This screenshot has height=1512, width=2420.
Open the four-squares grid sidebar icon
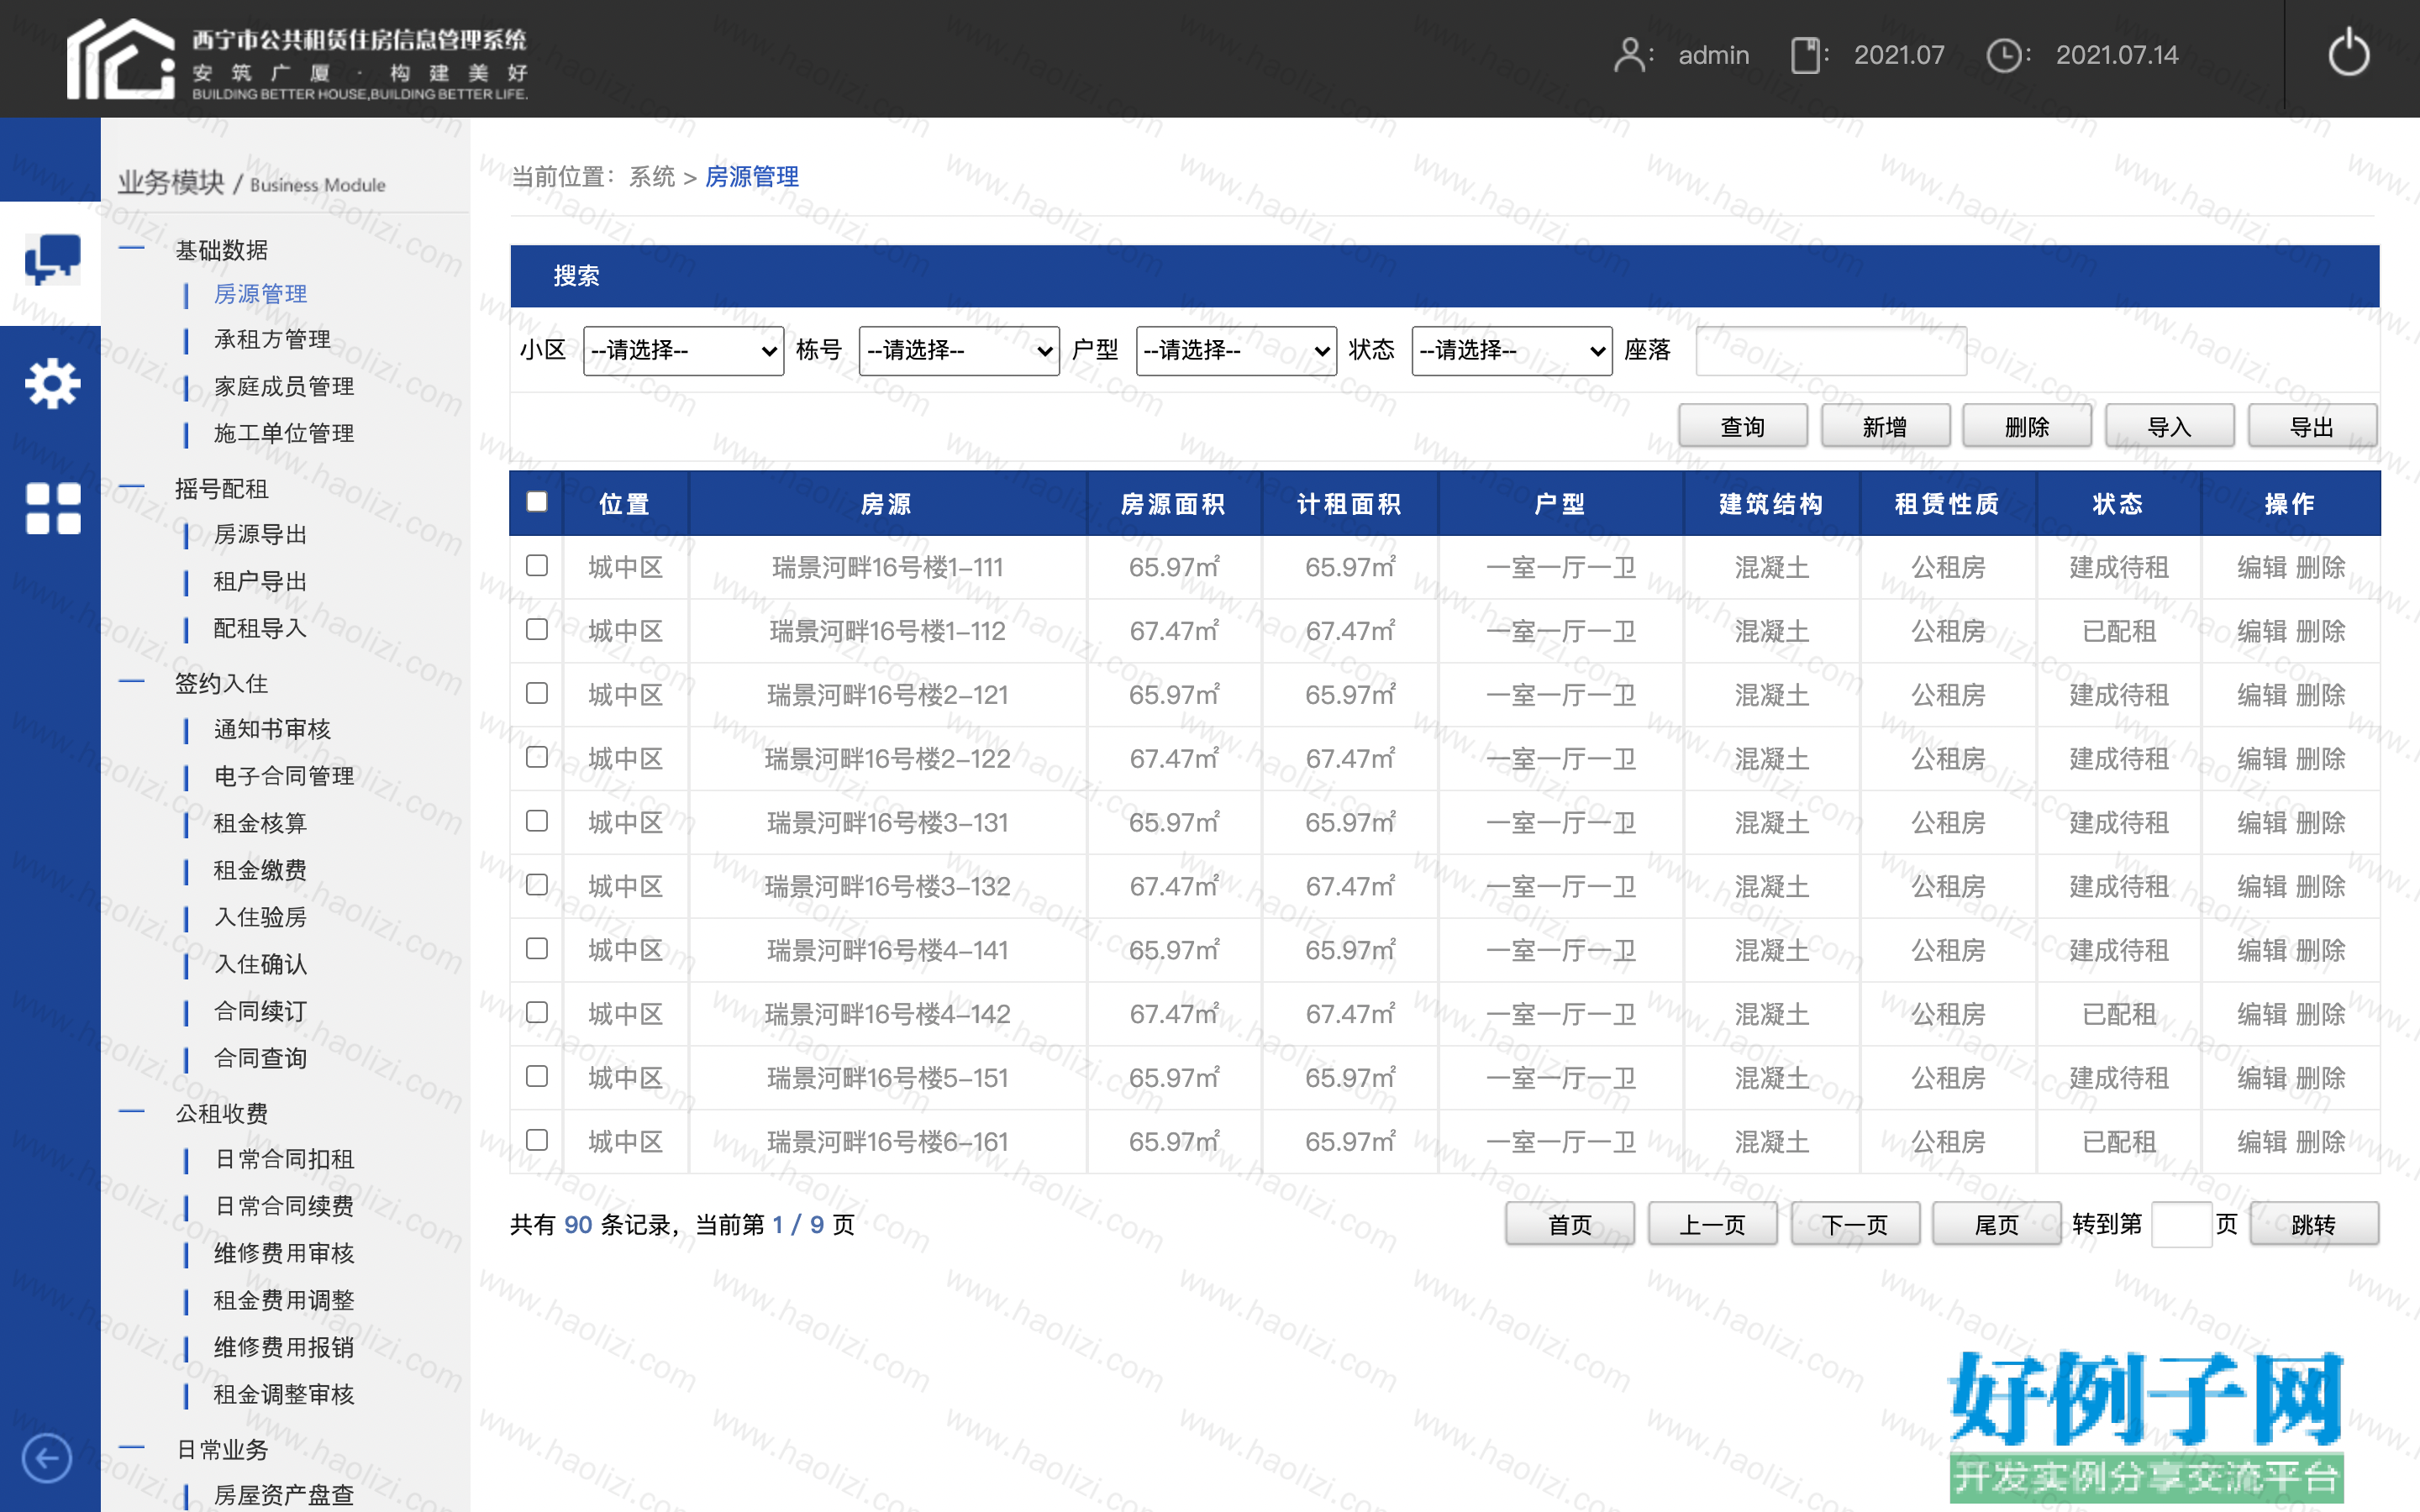pos(52,508)
